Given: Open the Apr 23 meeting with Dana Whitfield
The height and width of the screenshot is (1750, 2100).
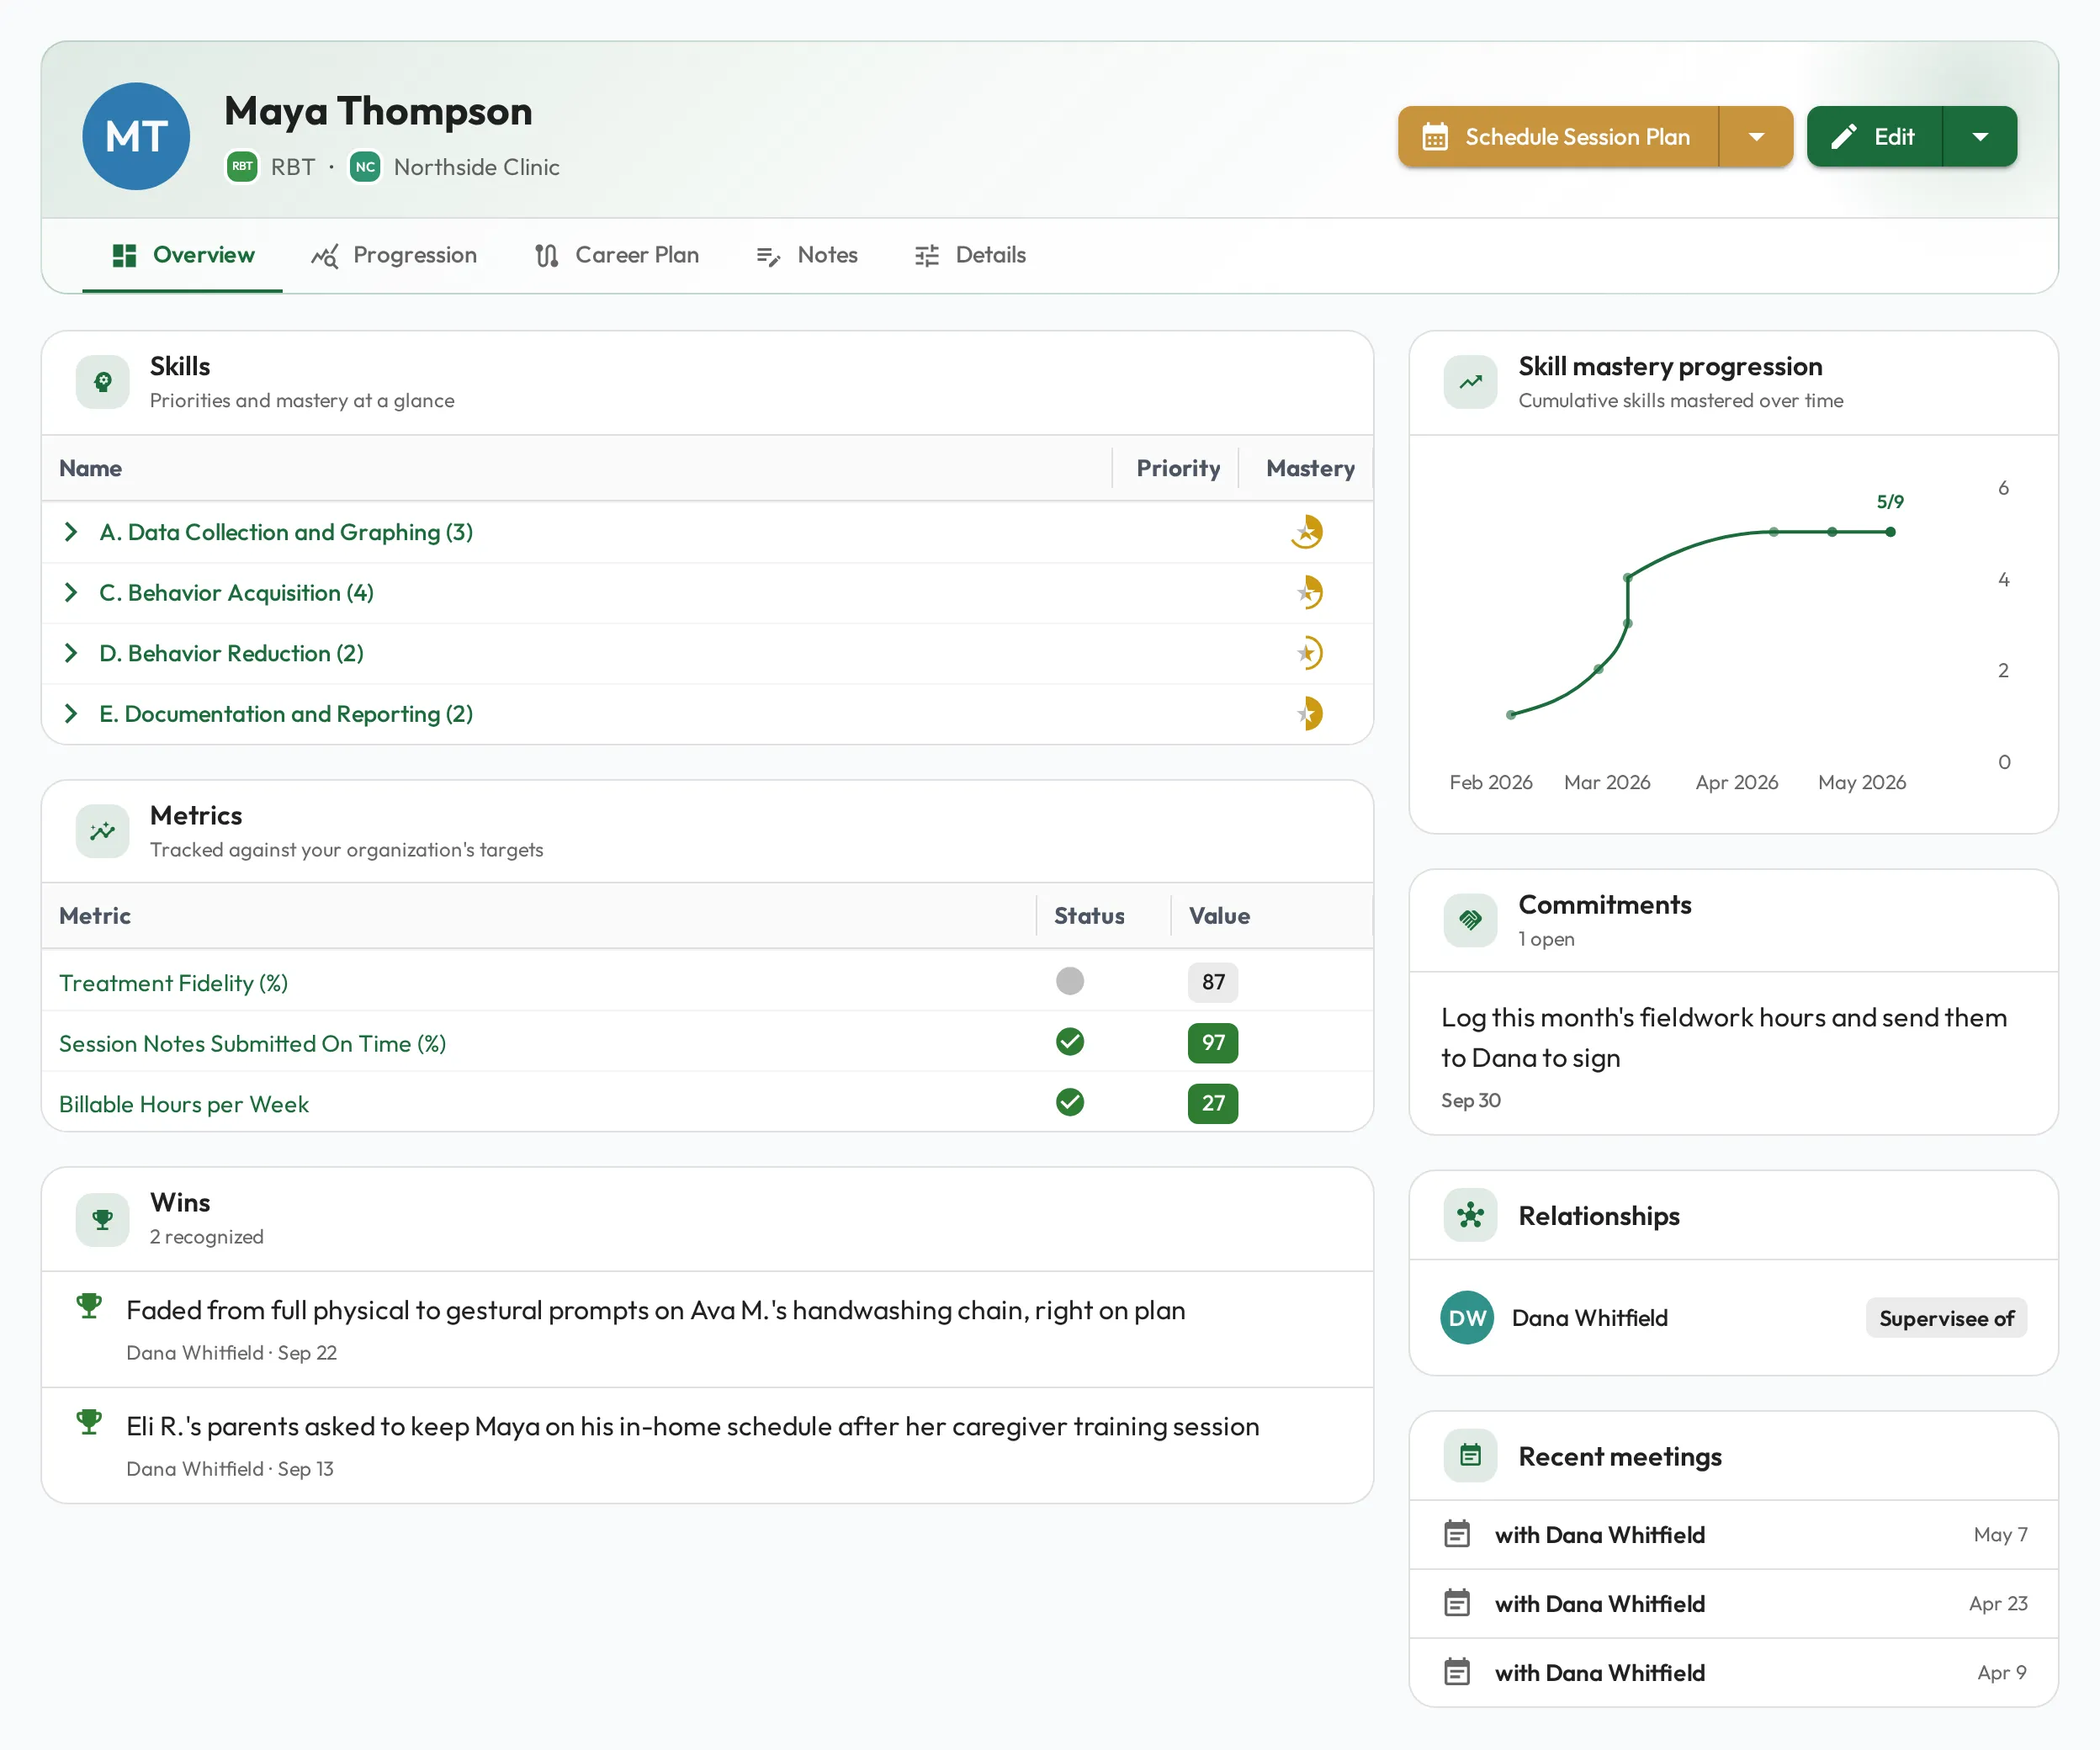Looking at the screenshot, I should [1734, 1604].
